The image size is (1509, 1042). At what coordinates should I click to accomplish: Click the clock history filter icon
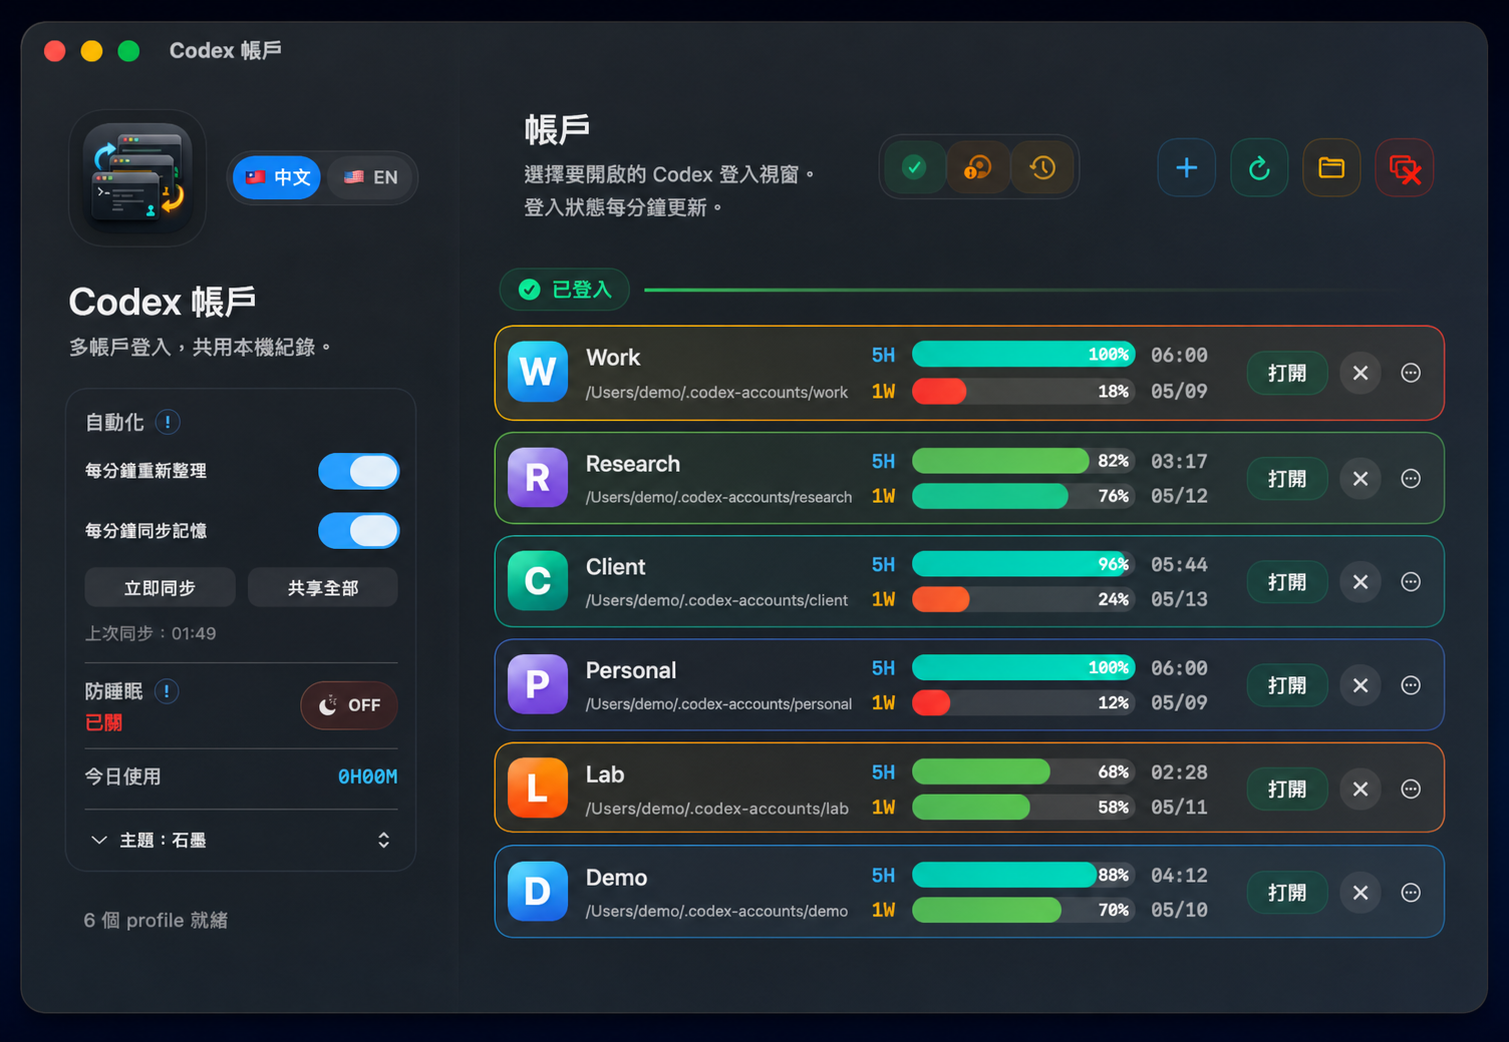tap(1042, 167)
